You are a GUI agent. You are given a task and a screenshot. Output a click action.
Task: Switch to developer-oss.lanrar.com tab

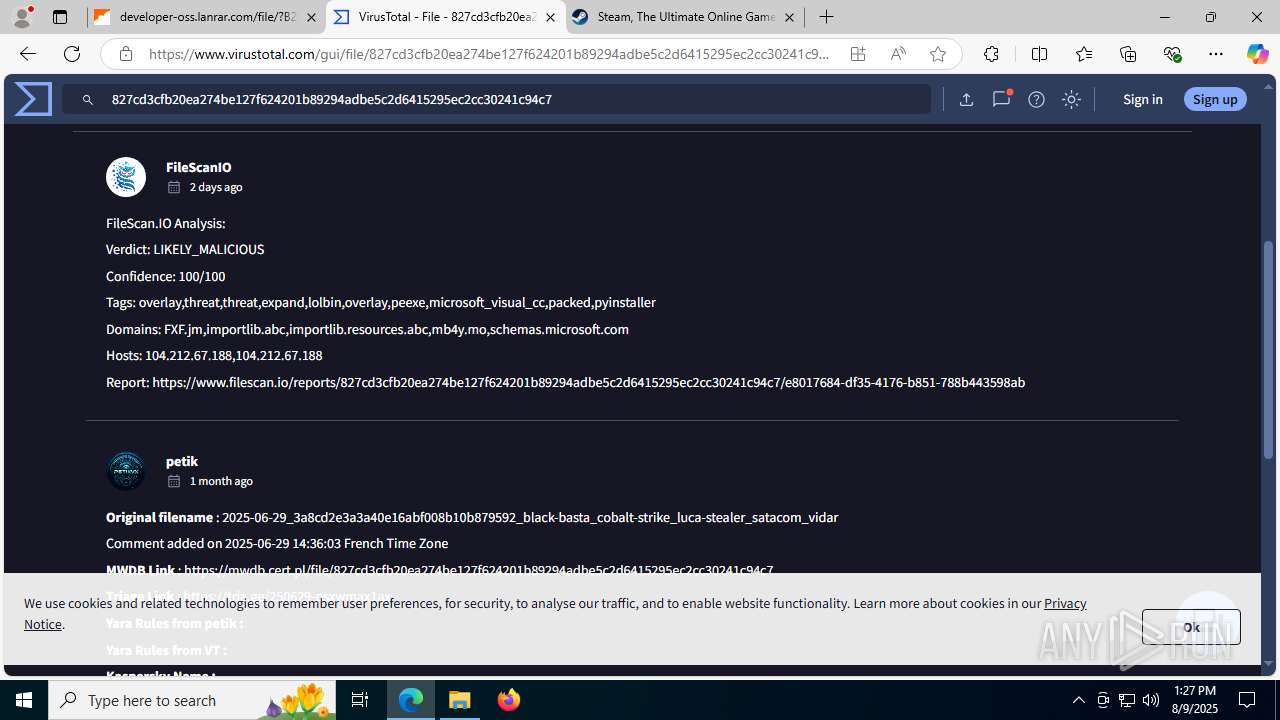(x=206, y=17)
